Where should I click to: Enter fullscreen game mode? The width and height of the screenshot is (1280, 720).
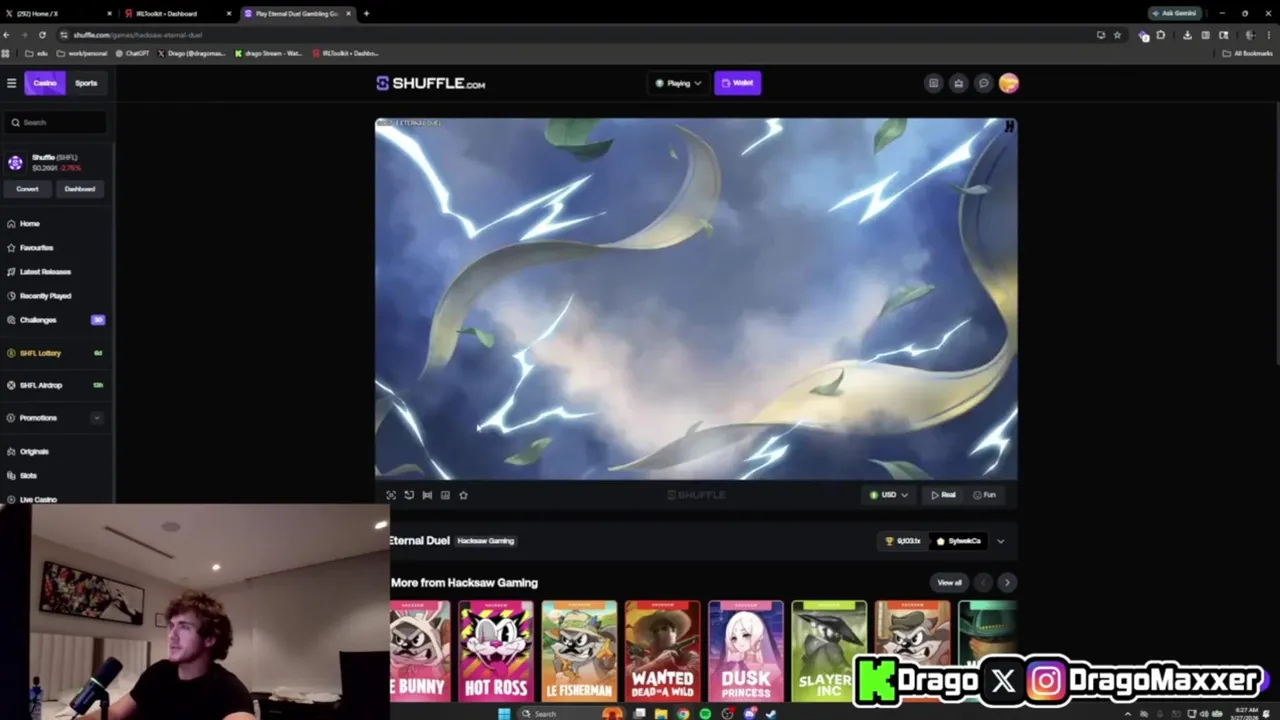(391, 495)
